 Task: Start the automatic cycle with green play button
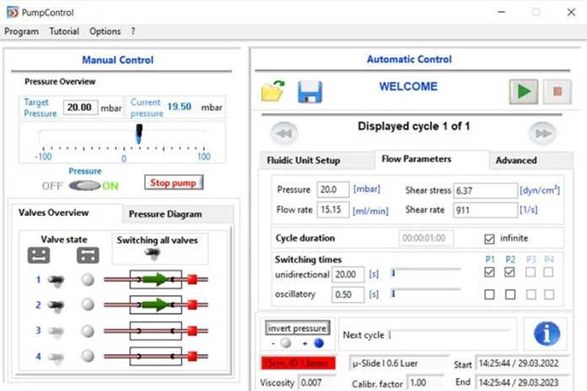click(523, 91)
